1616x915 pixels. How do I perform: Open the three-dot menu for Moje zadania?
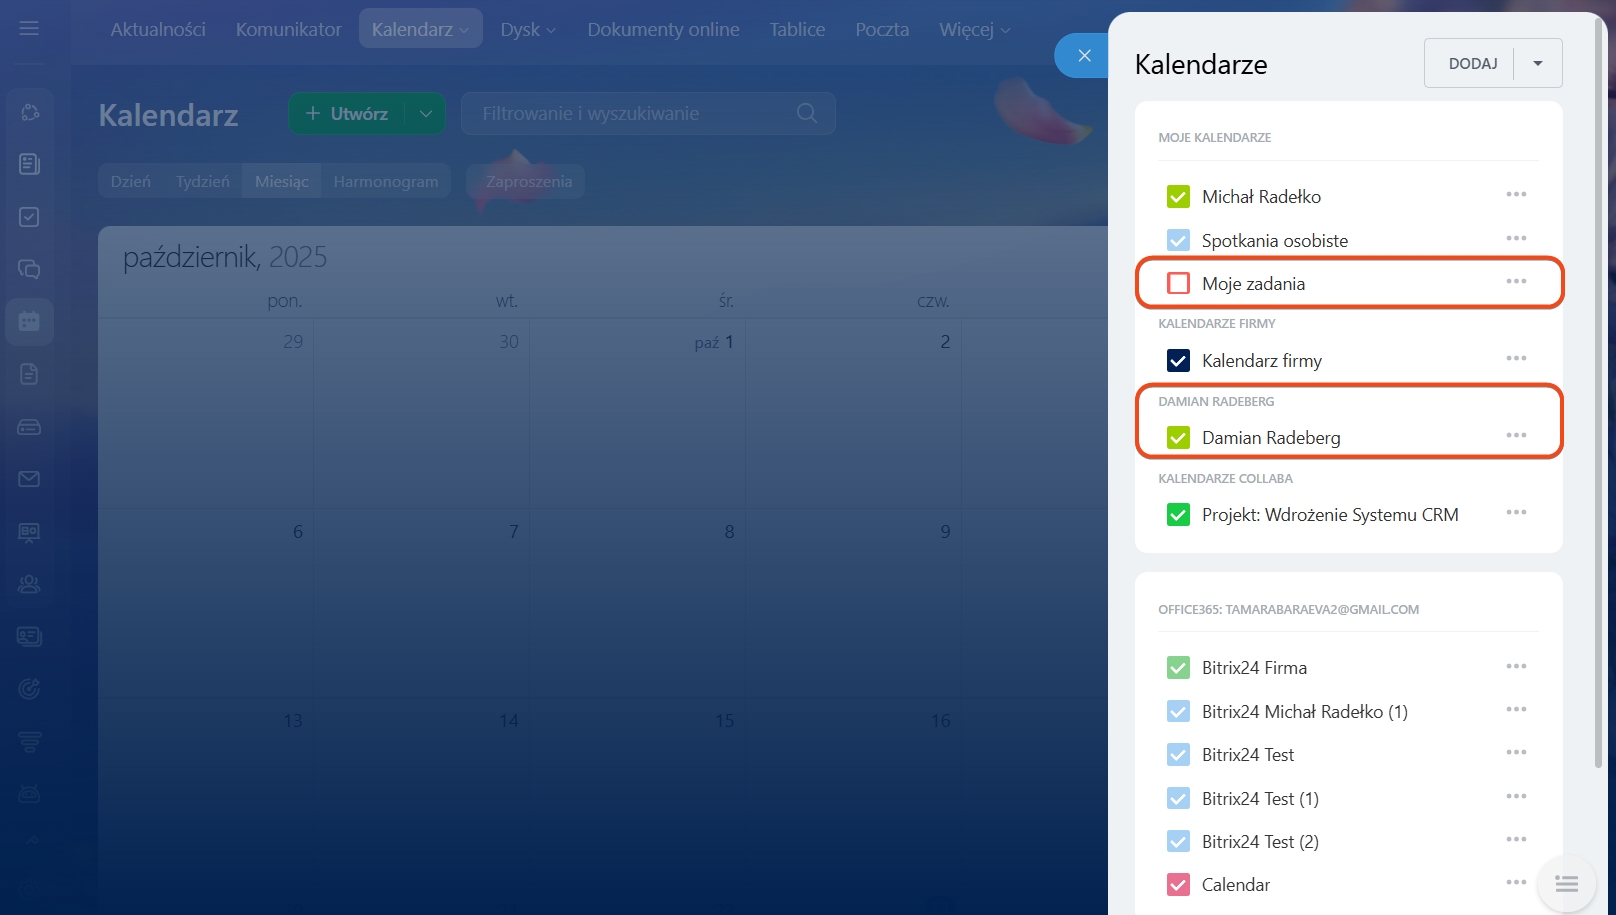coord(1516,282)
